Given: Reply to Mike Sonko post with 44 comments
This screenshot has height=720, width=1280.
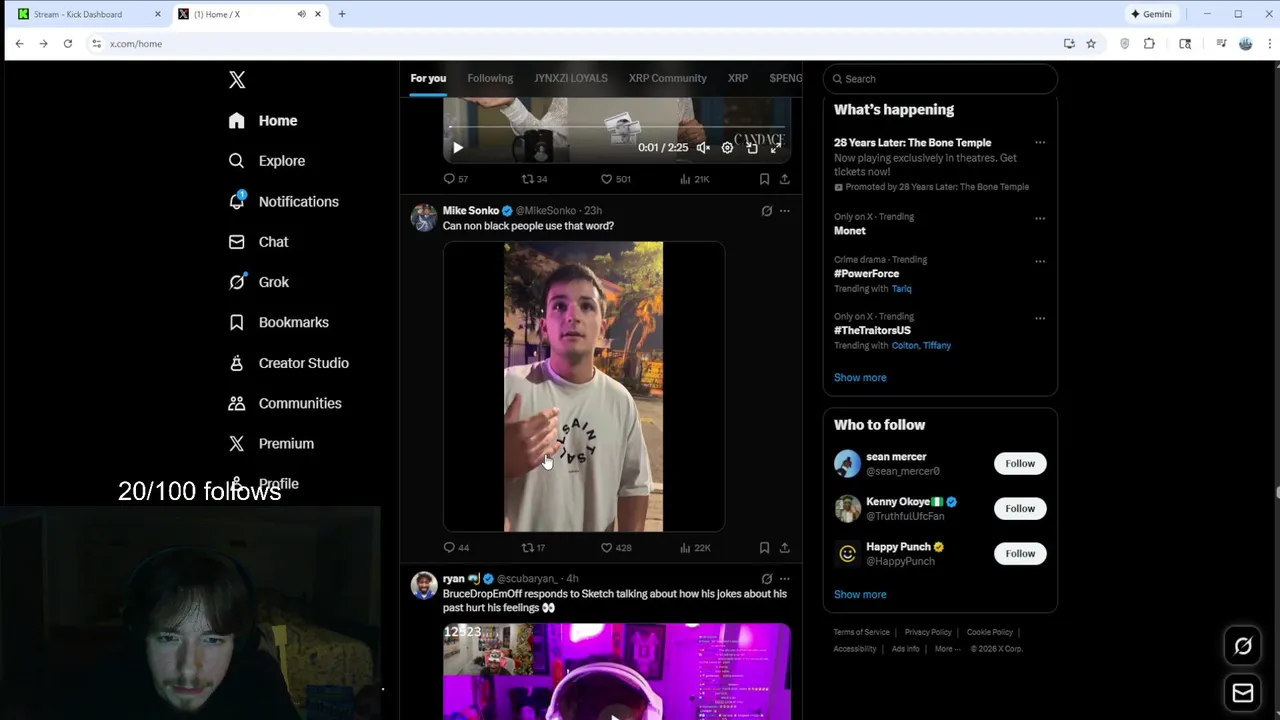Looking at the screenshot, I should click(x=456, y=547).
